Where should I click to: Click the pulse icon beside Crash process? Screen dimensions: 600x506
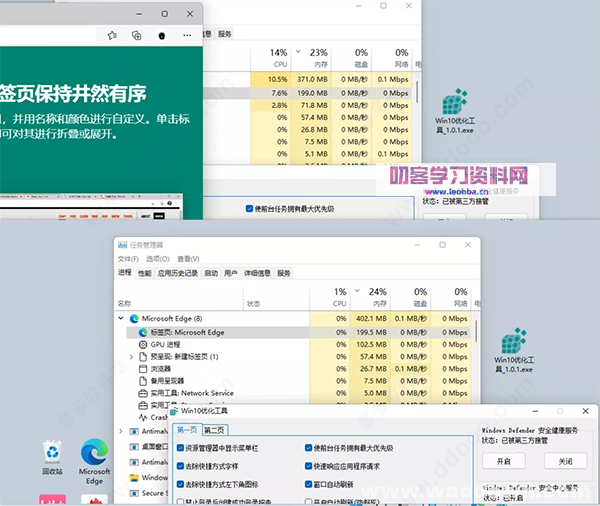(x=143, y=417)
